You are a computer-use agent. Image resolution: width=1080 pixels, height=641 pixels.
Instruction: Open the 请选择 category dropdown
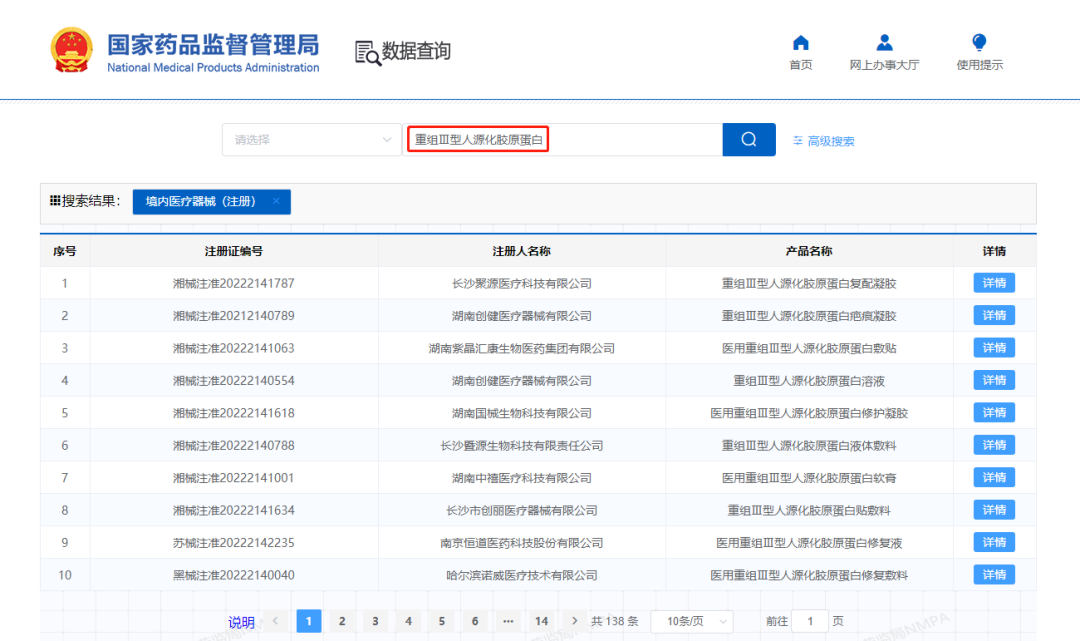point(310,139)
